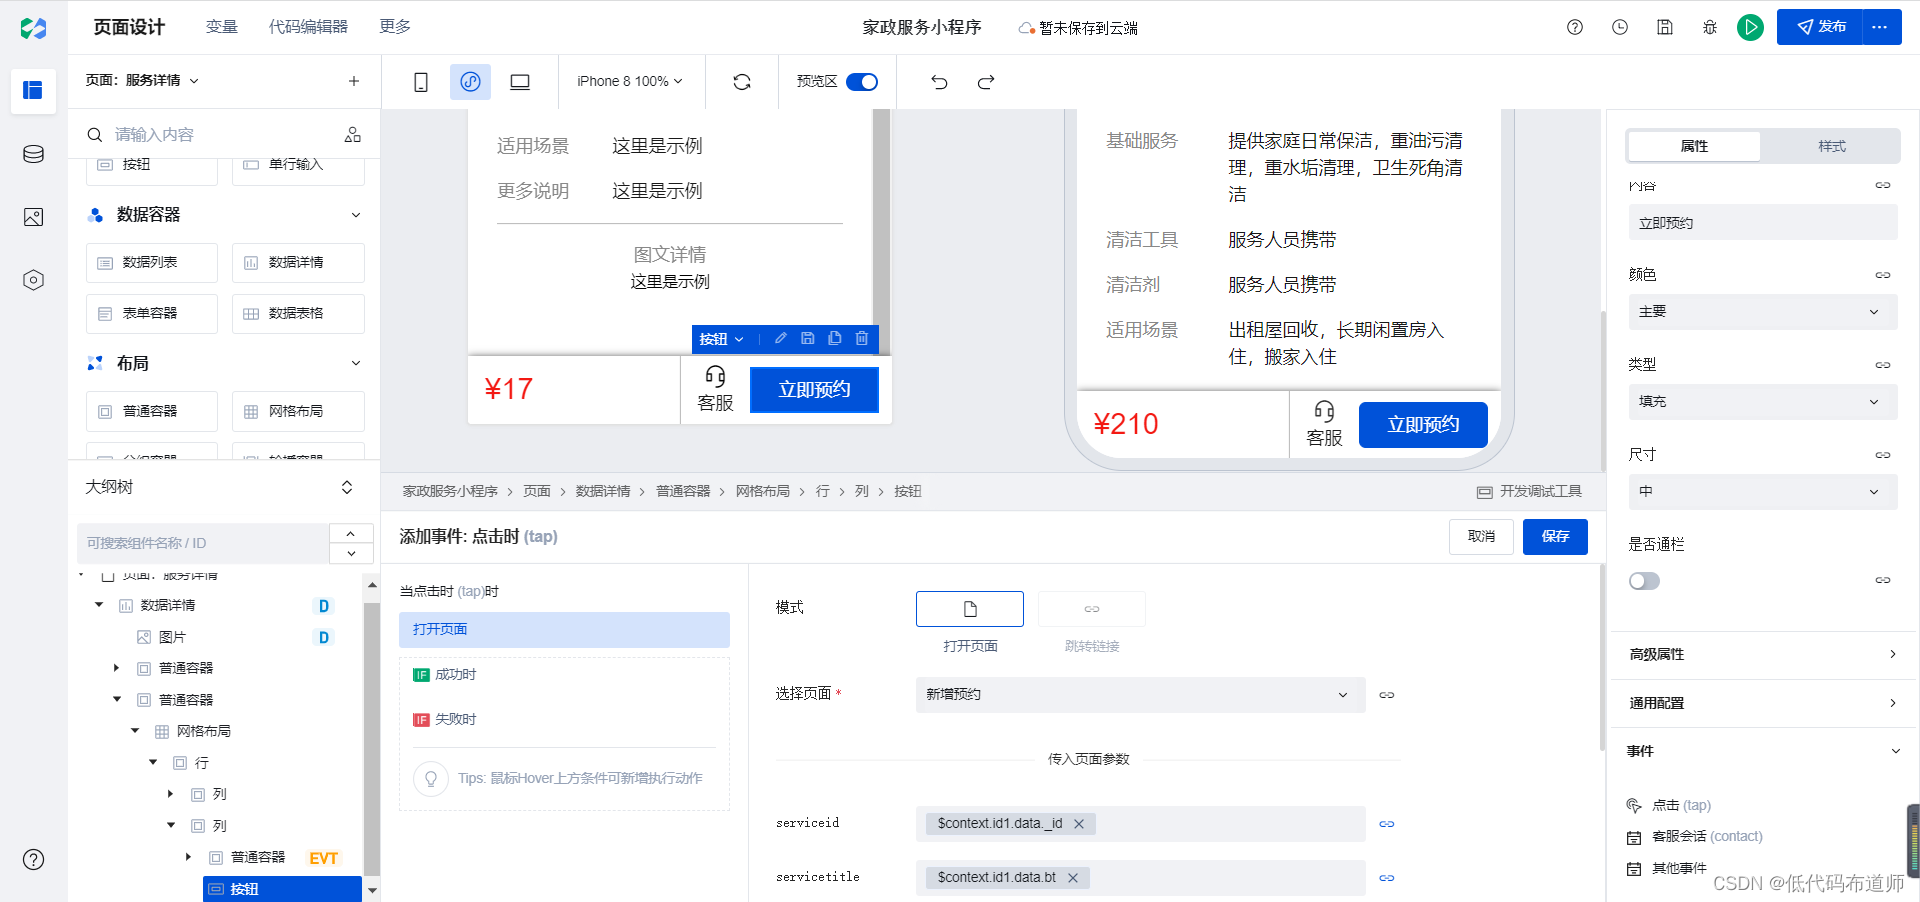Switch to phone device view icon
The image size is (1920, 902).
coord(421,82)
